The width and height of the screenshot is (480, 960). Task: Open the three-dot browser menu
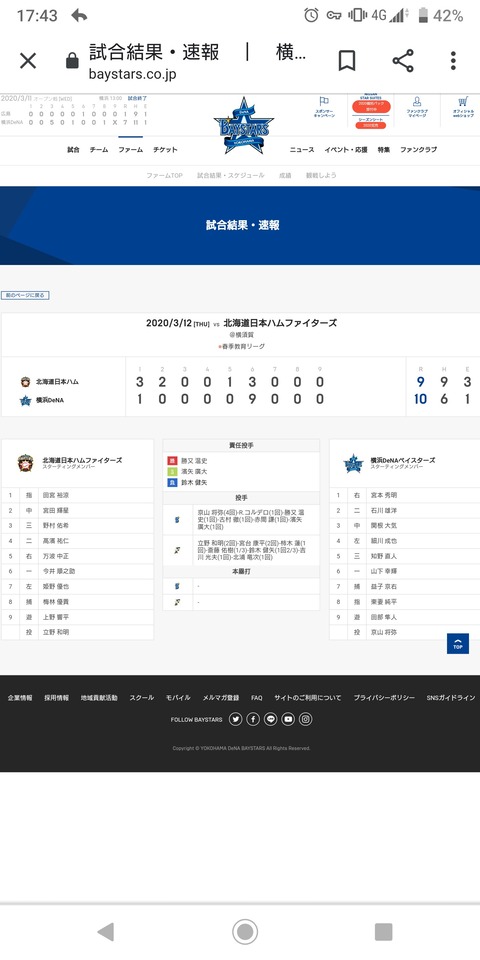[453, 61]
